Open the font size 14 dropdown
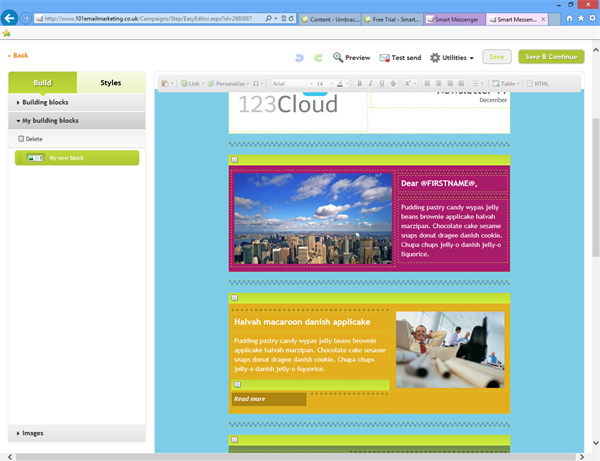This screenshot has width=600, height=461. 324,83
